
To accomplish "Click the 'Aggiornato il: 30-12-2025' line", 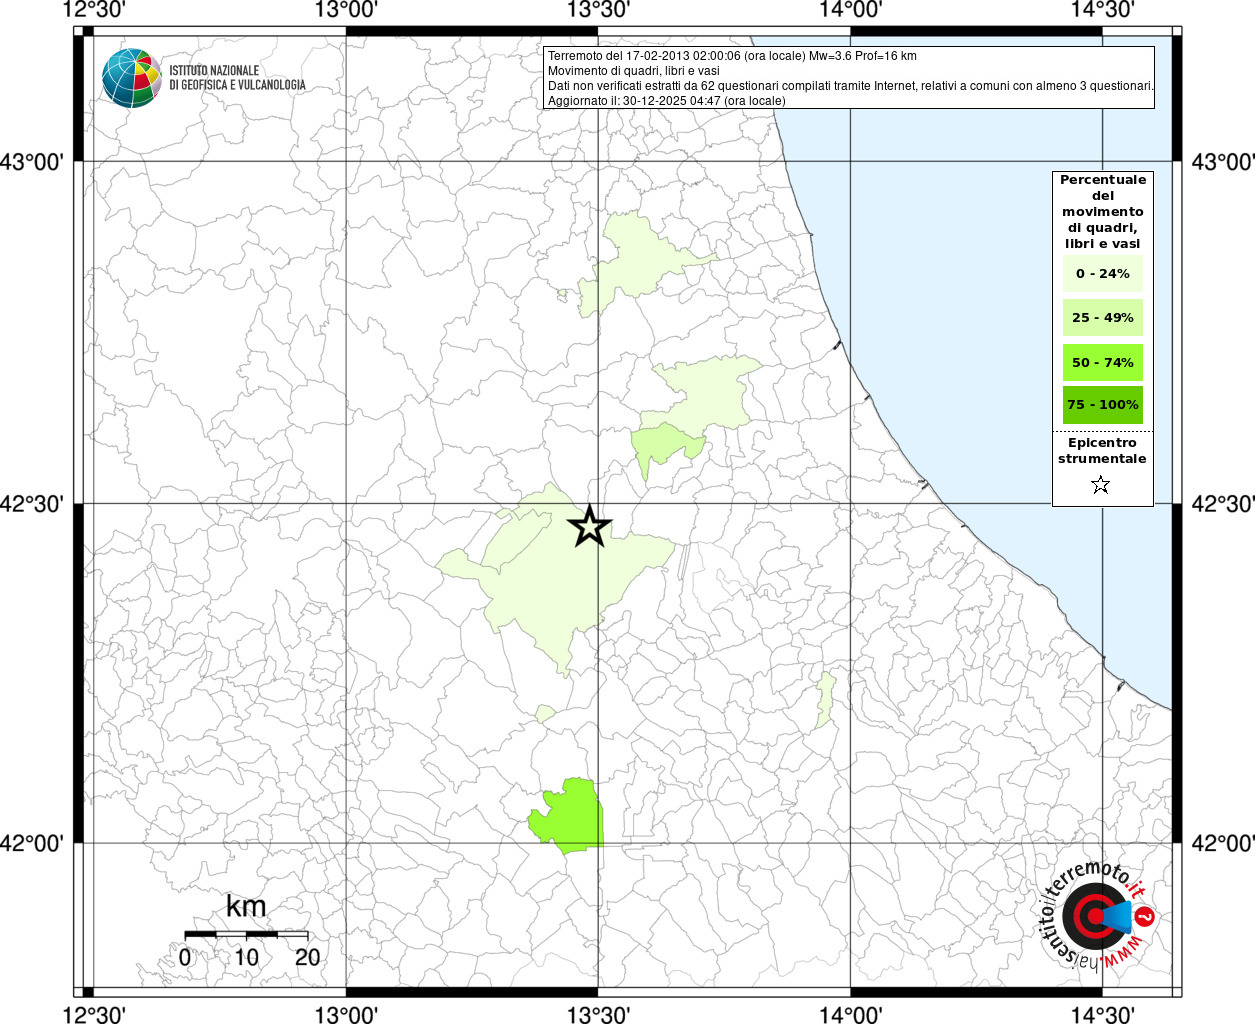I will 666,101.
